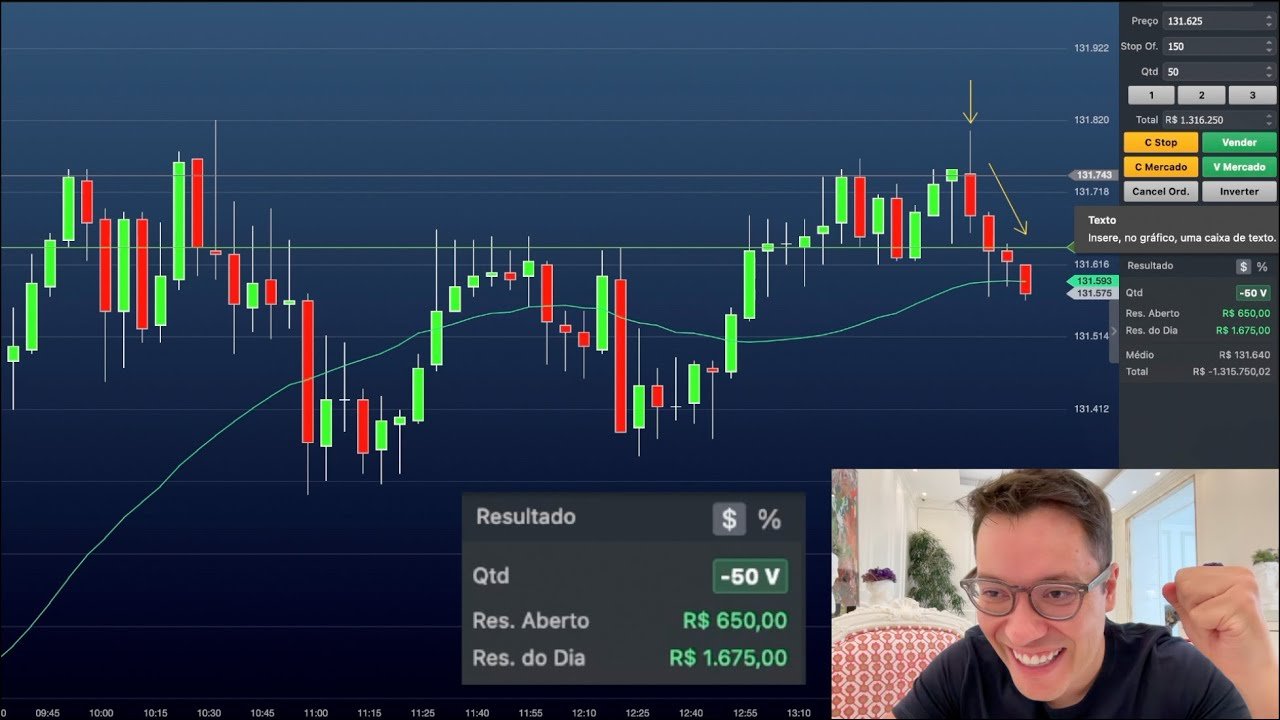Buy at market with C Mercado

(1160, 167)
